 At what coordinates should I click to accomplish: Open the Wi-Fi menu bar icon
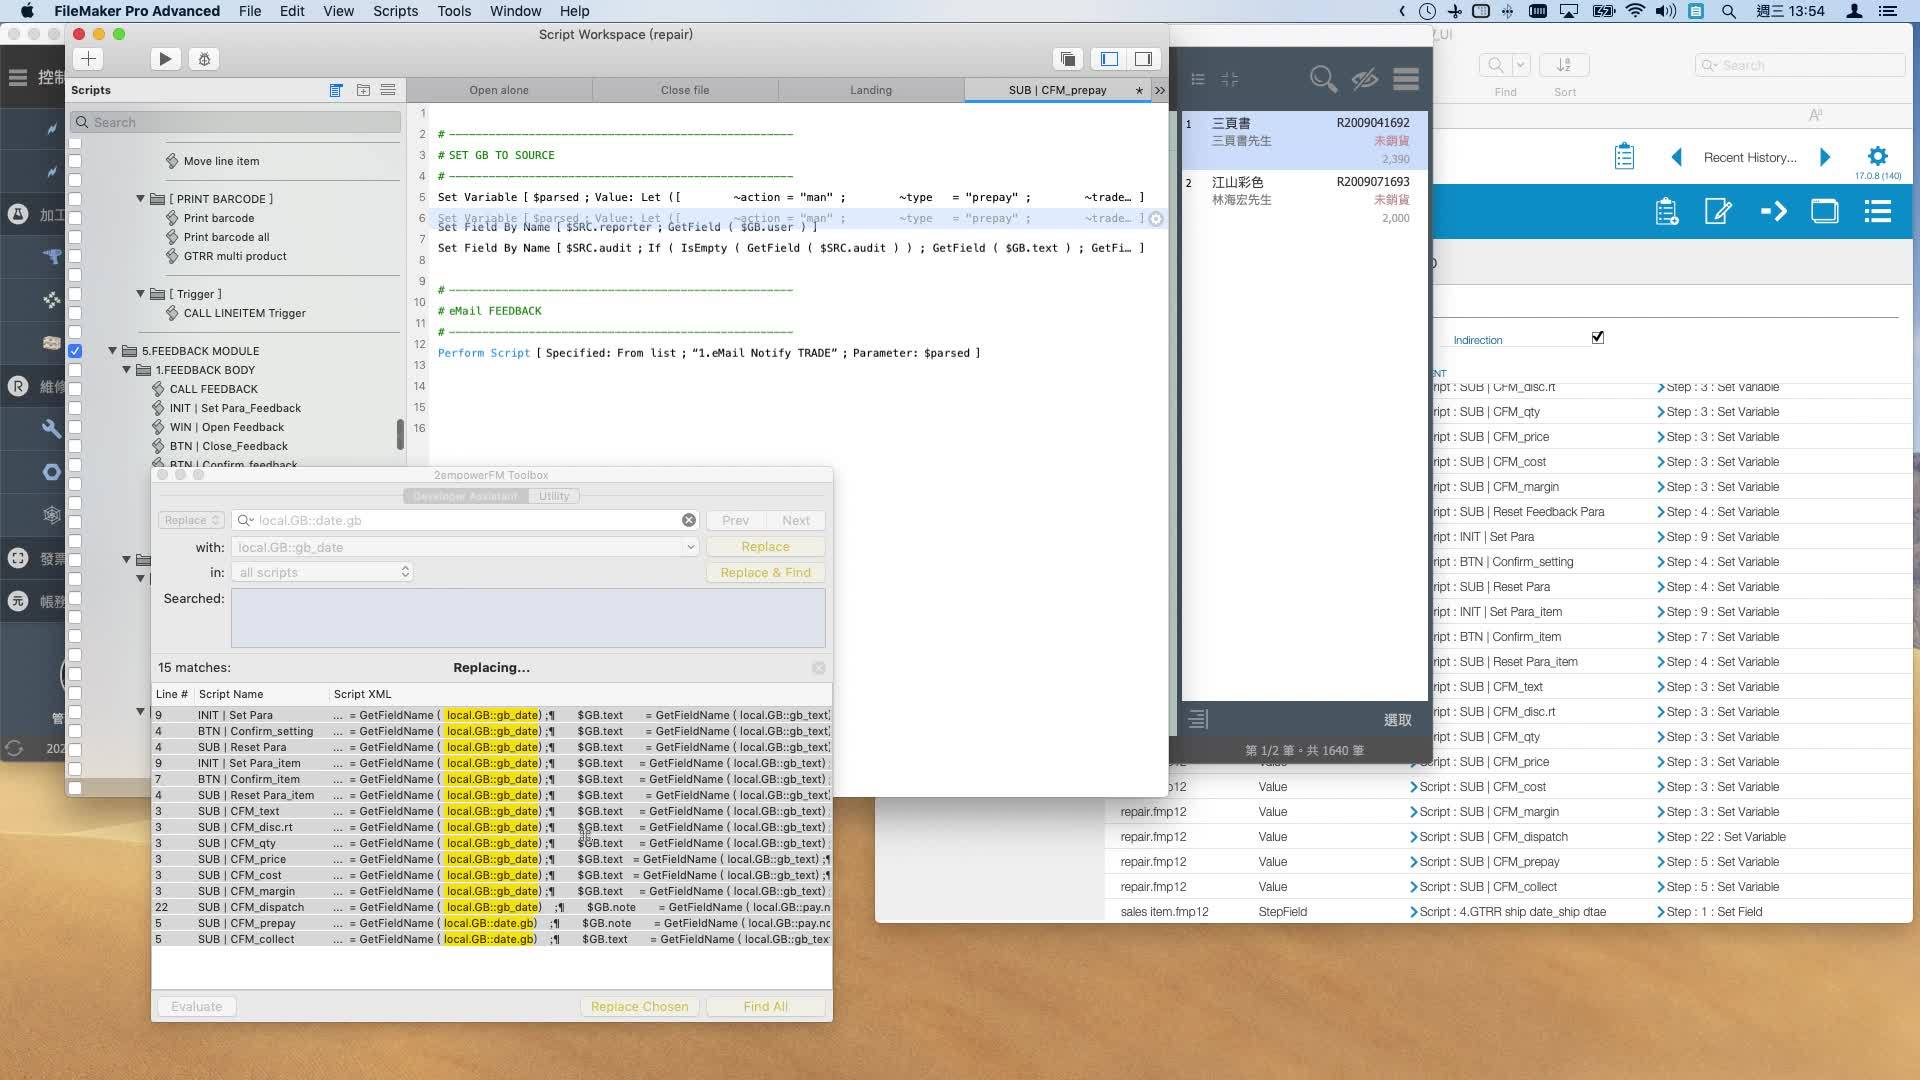(x=1635, y=11)
